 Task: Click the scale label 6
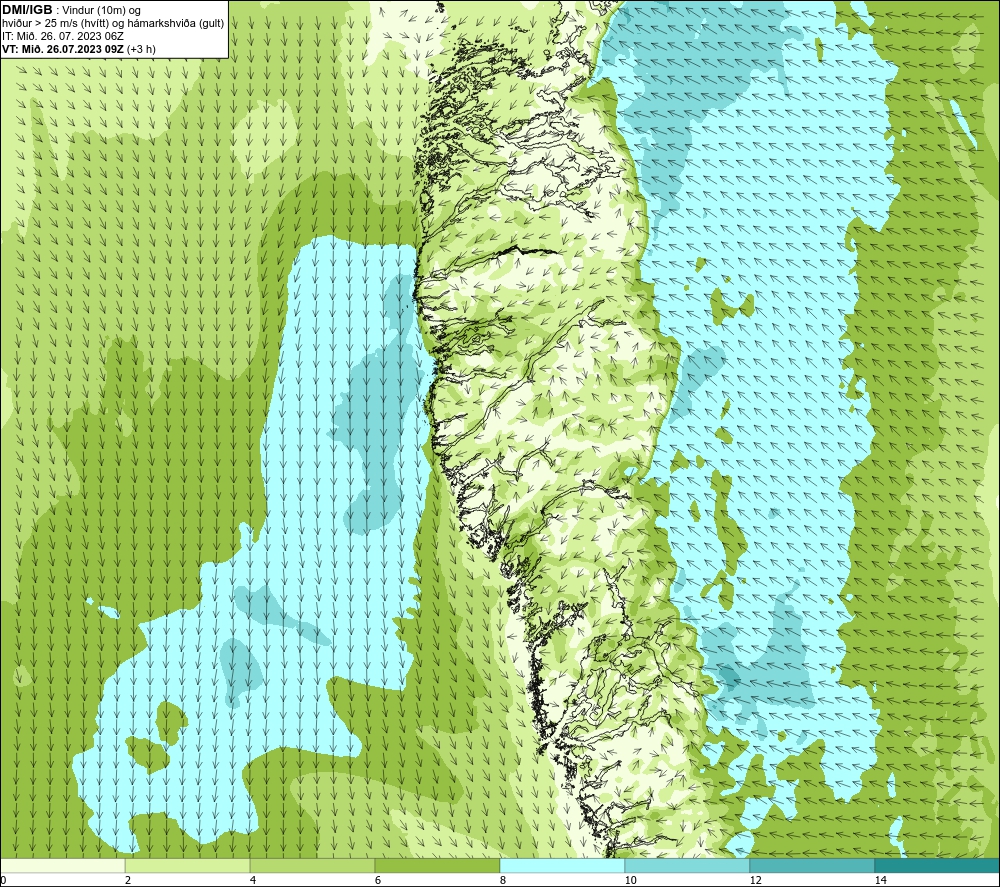pyautogui.click(x=378, y=880)
